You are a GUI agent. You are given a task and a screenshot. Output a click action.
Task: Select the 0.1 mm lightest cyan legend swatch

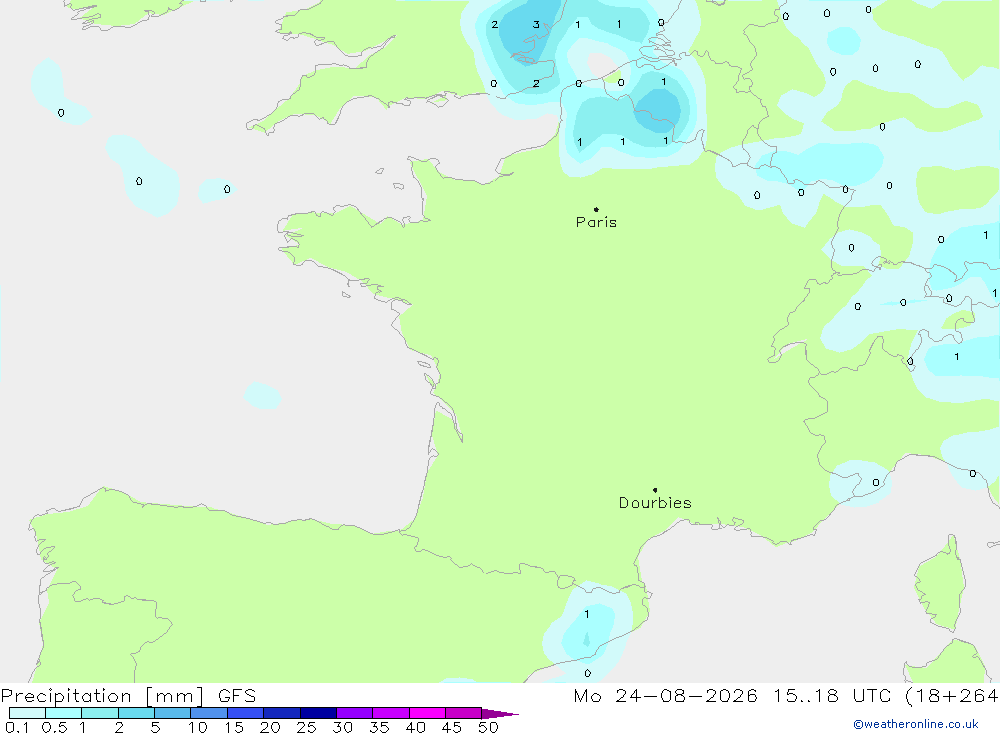(x=27, y=713)
